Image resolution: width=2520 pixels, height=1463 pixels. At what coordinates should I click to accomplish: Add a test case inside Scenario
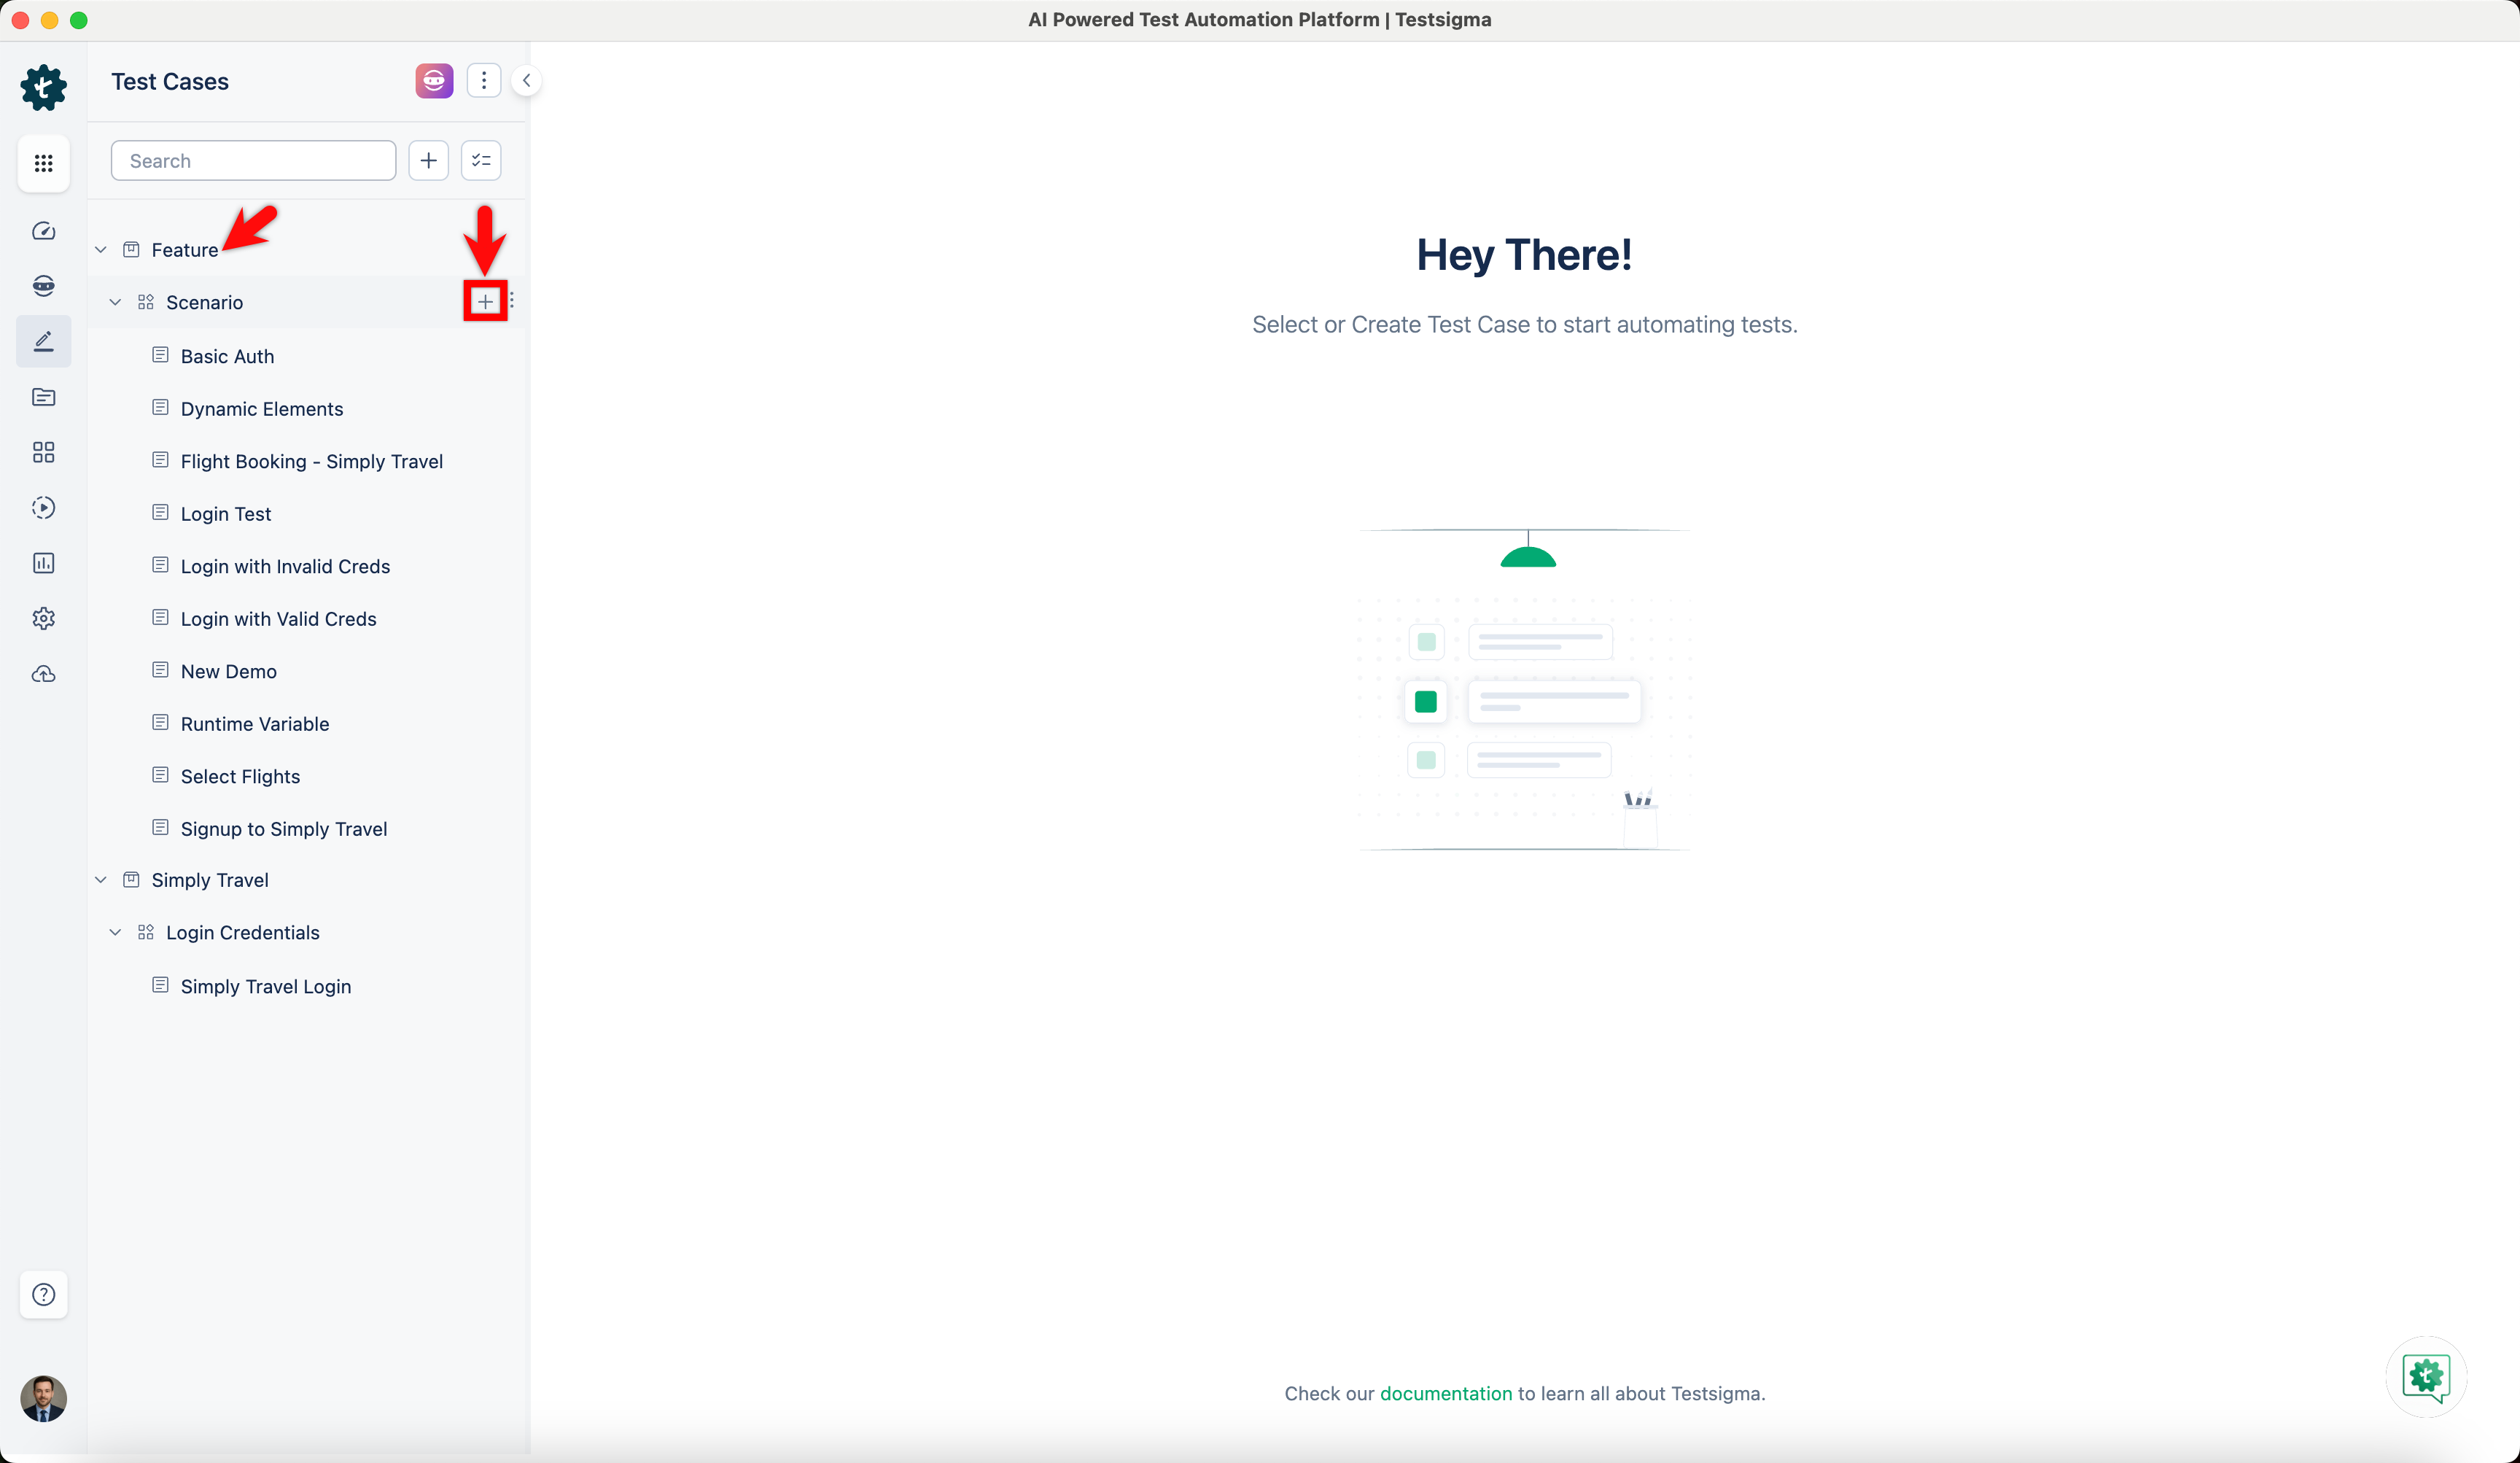[485, 300]
